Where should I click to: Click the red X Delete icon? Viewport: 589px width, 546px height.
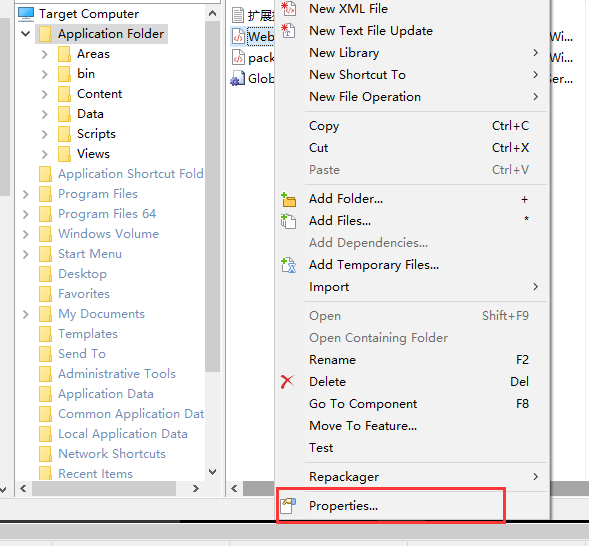point(287,382)
